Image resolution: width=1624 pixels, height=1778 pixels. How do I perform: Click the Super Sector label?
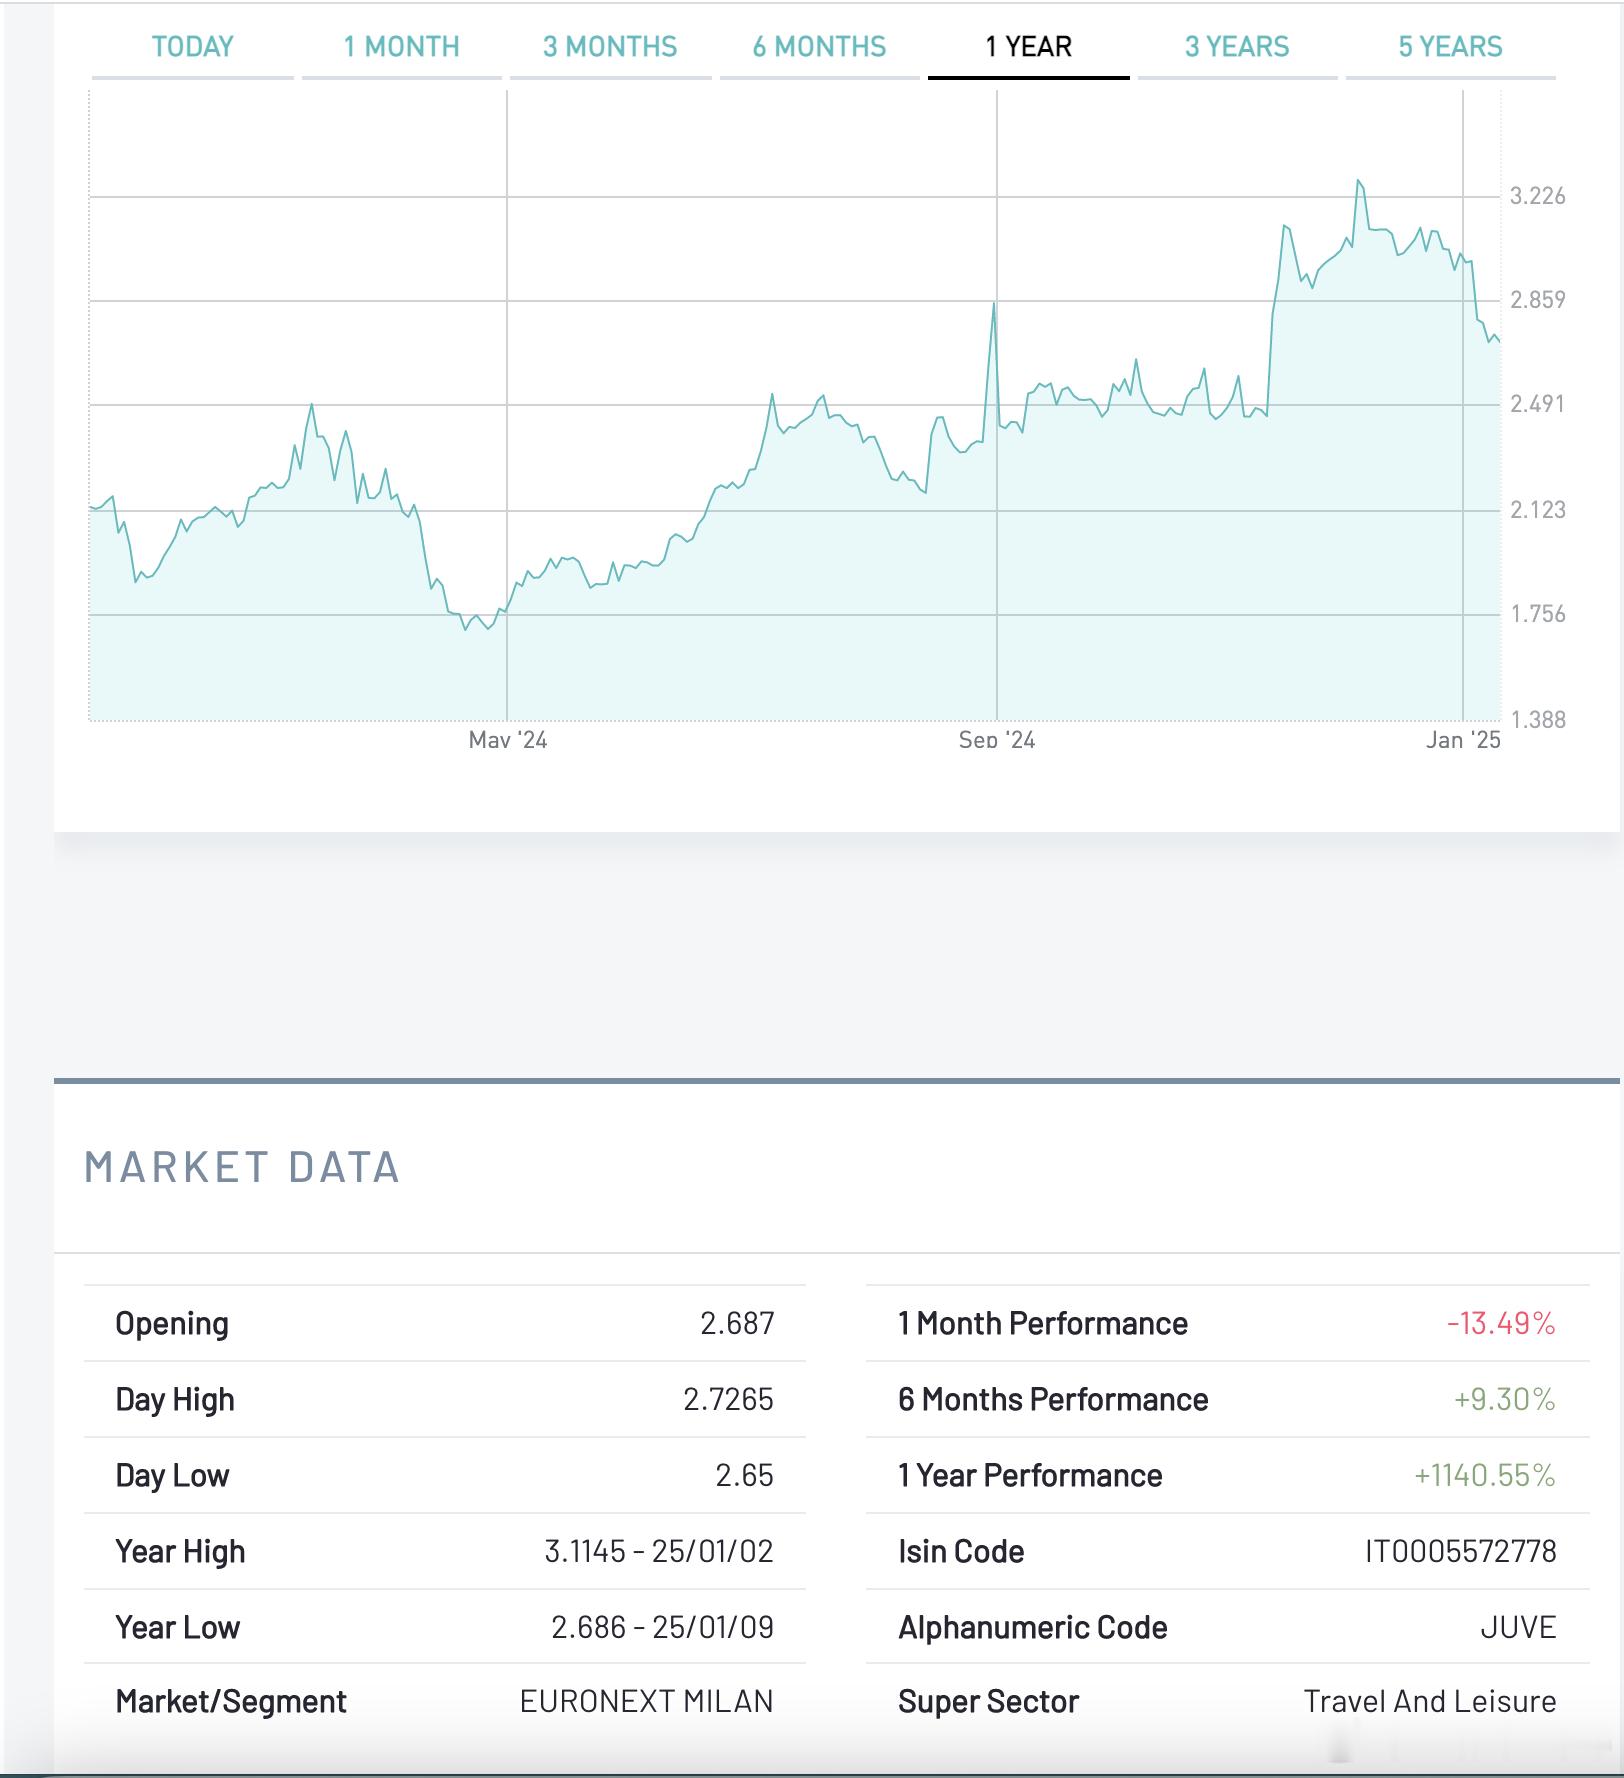point(988,1701)
